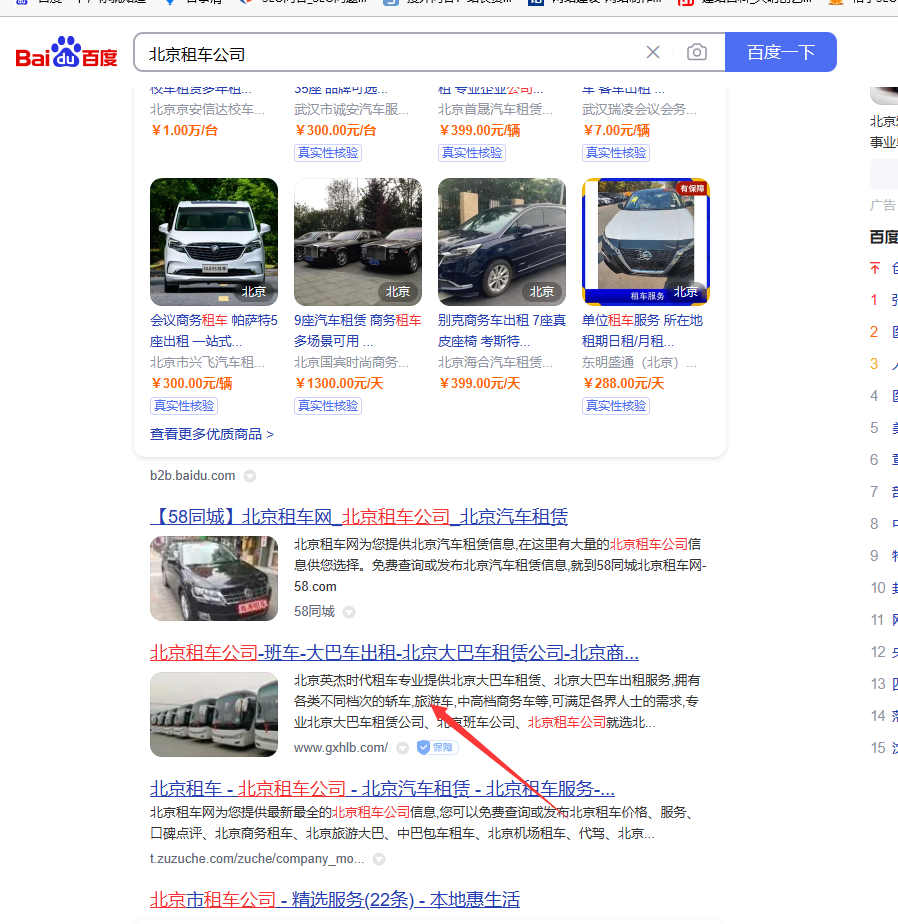Click 真实性核验 badge under ¥288.00元/天
898x924 pixels.
click(x=616, y=406)
